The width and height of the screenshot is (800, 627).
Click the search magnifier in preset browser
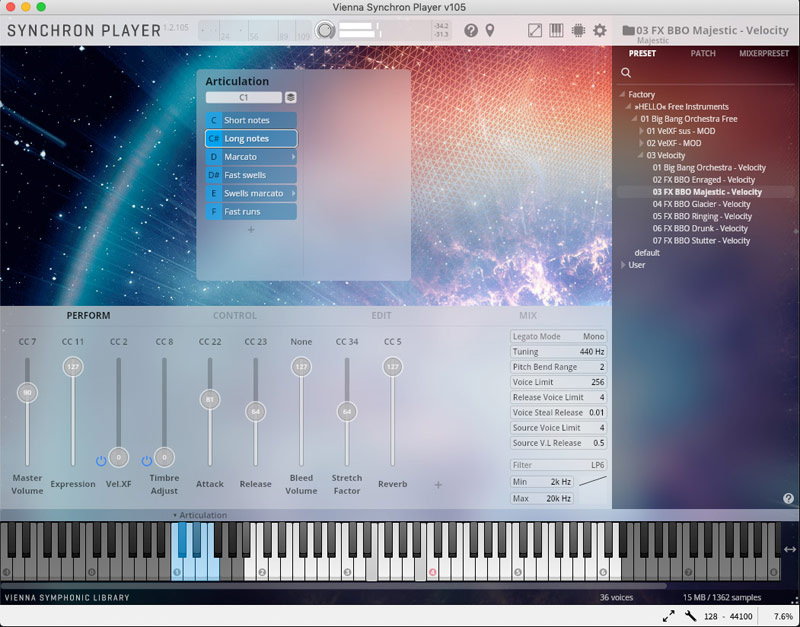tap(626, 73)
